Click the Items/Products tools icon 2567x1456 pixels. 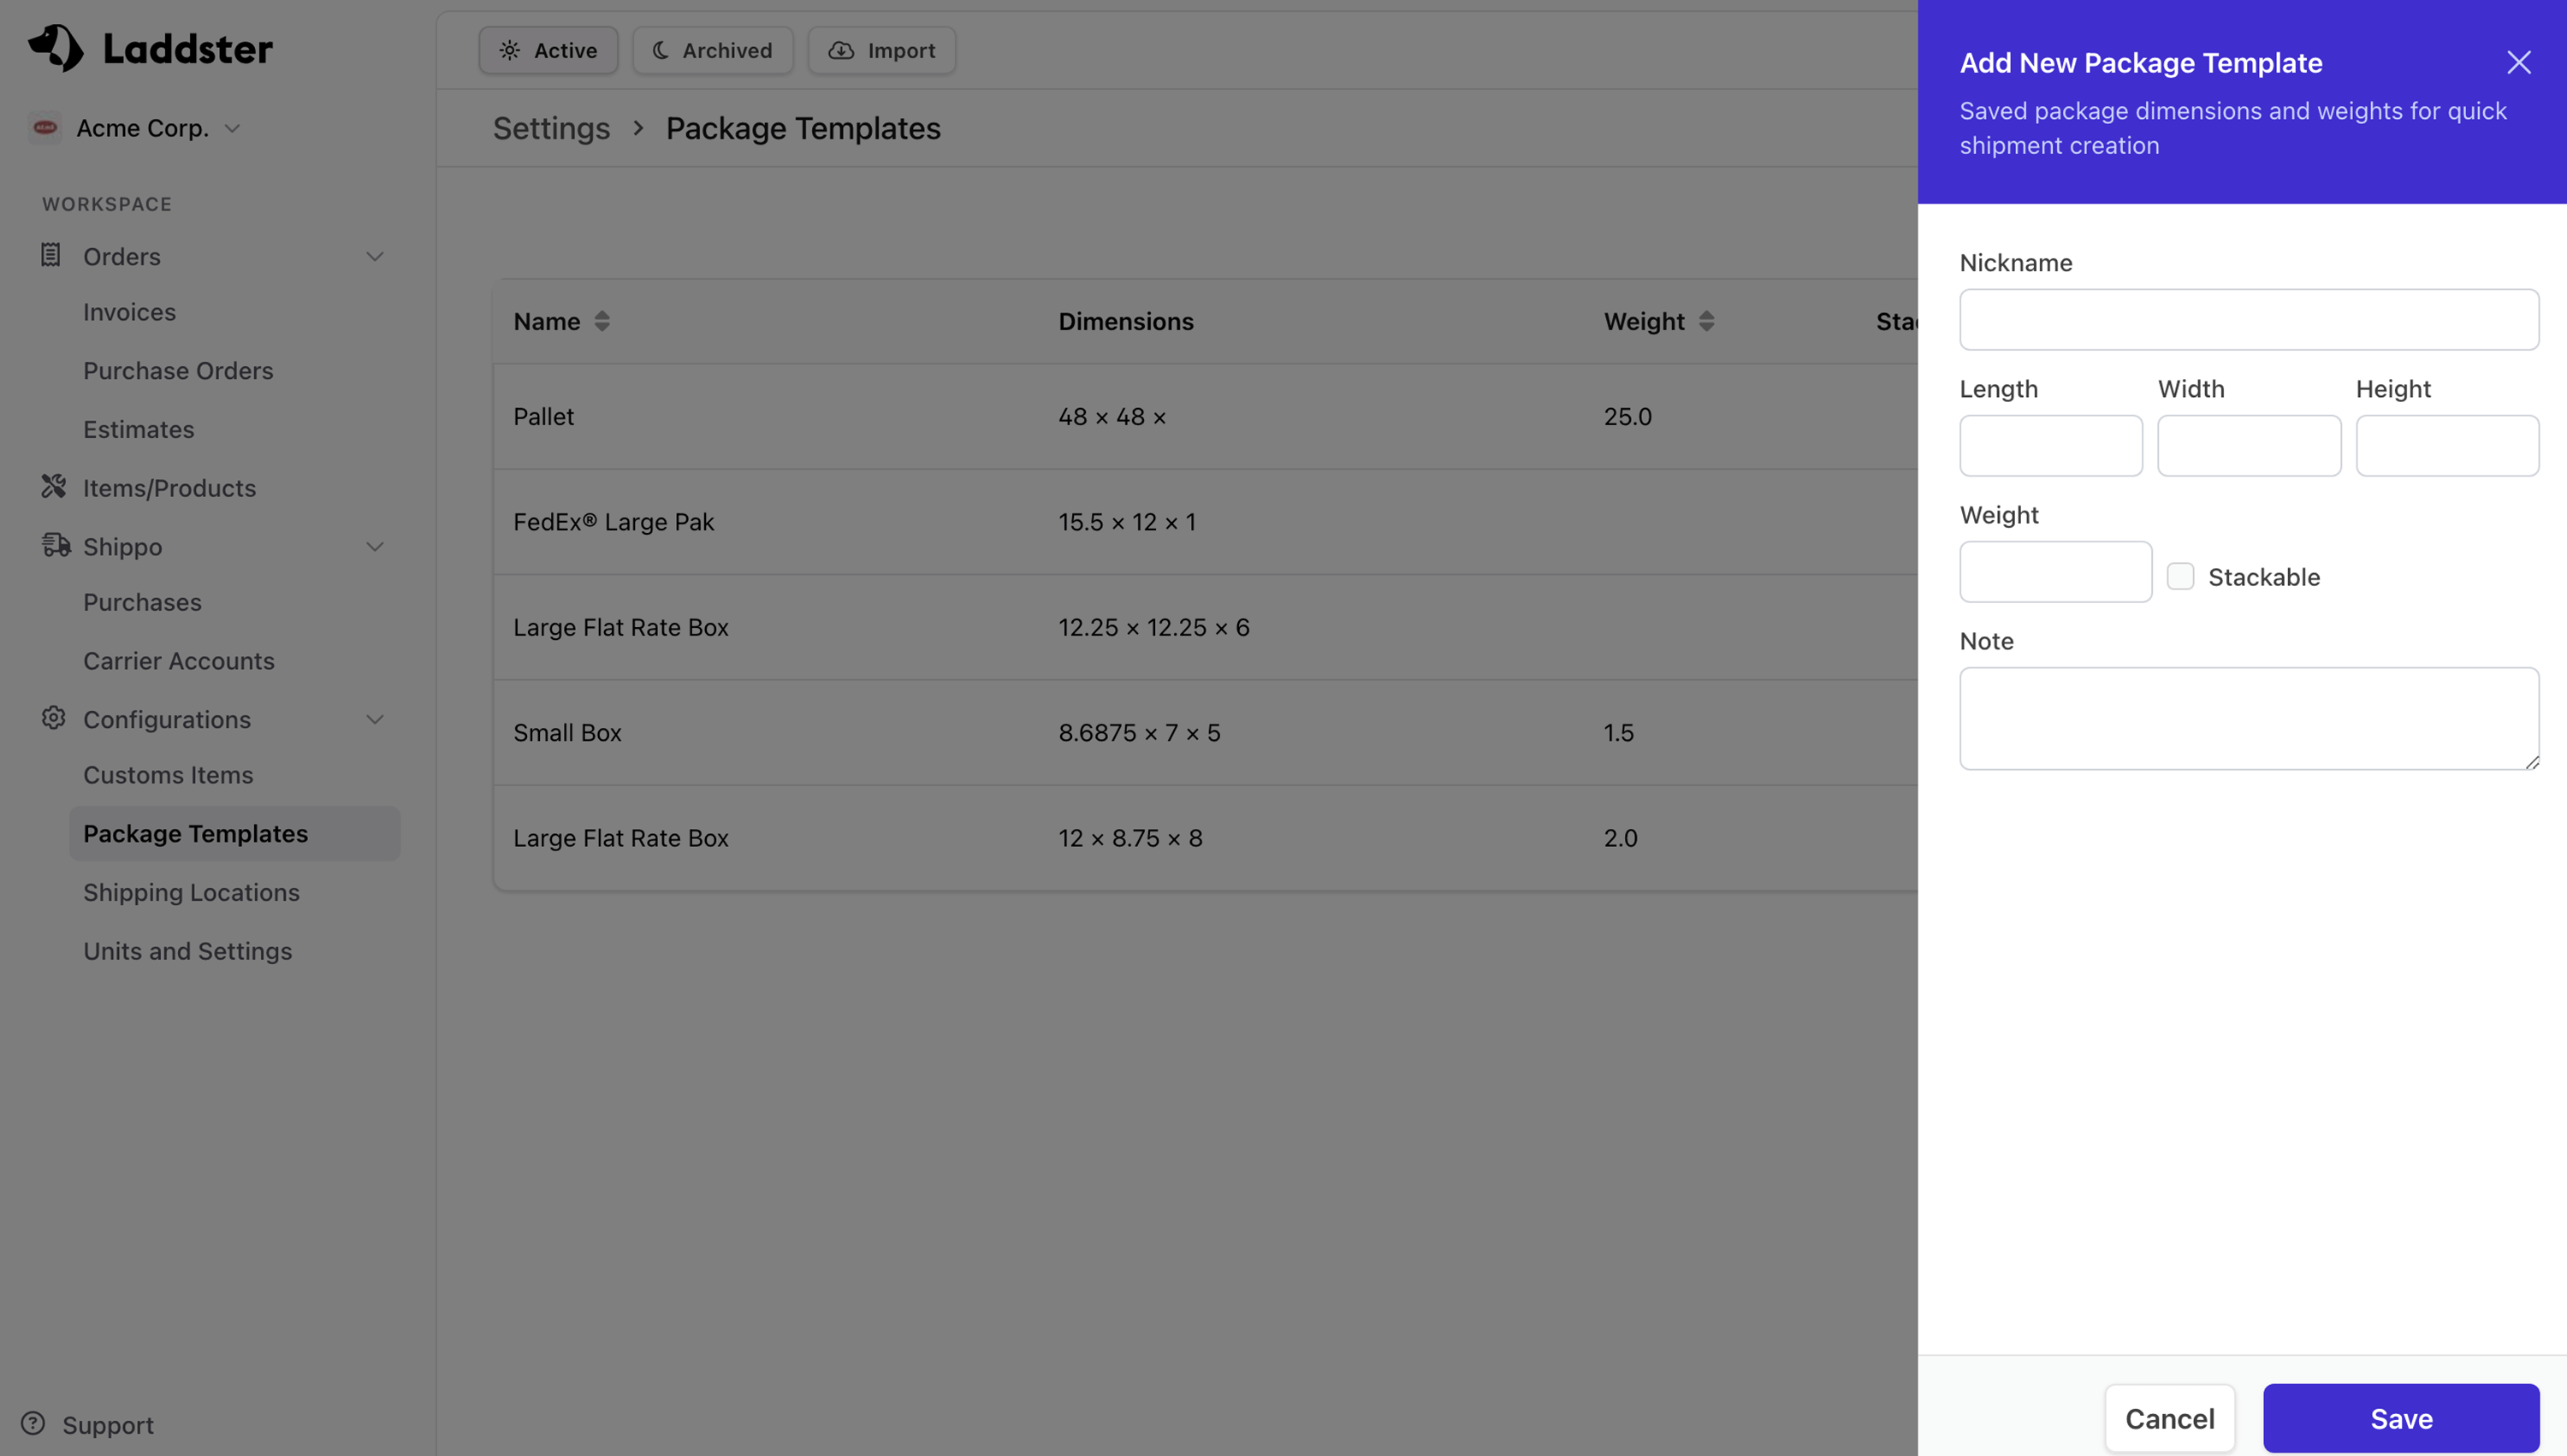point(53,487)
